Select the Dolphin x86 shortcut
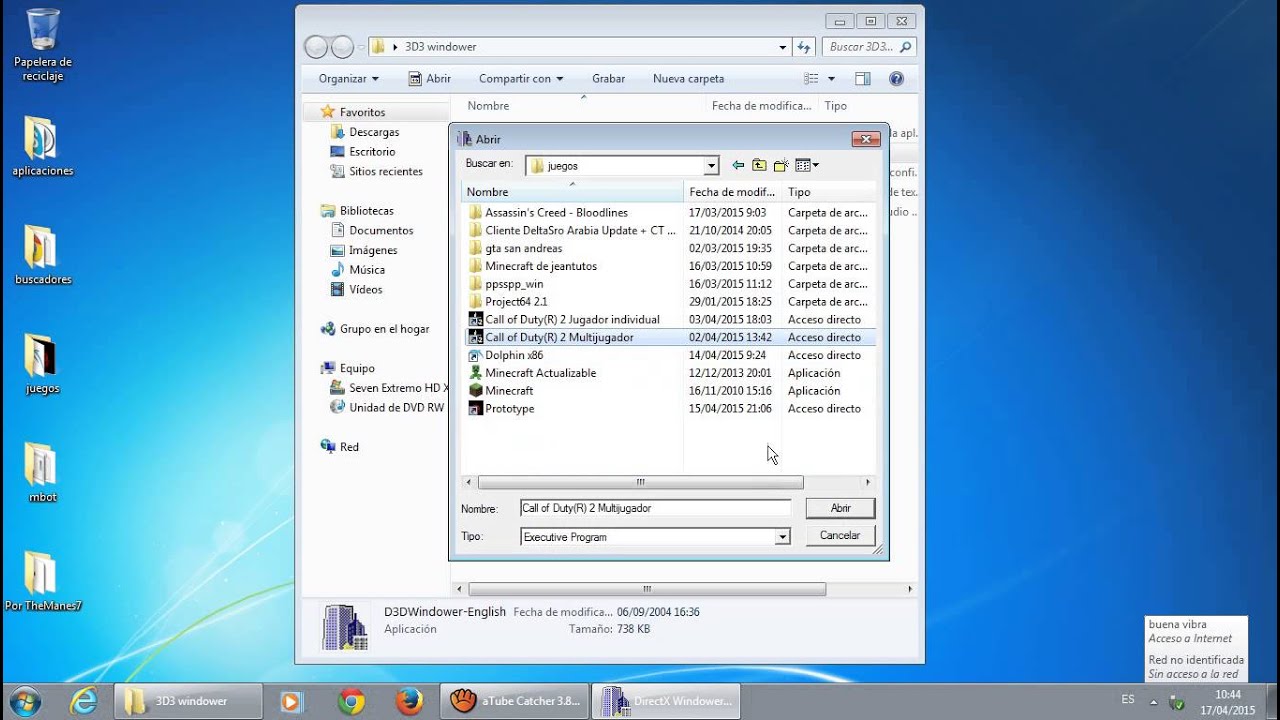 514,355
